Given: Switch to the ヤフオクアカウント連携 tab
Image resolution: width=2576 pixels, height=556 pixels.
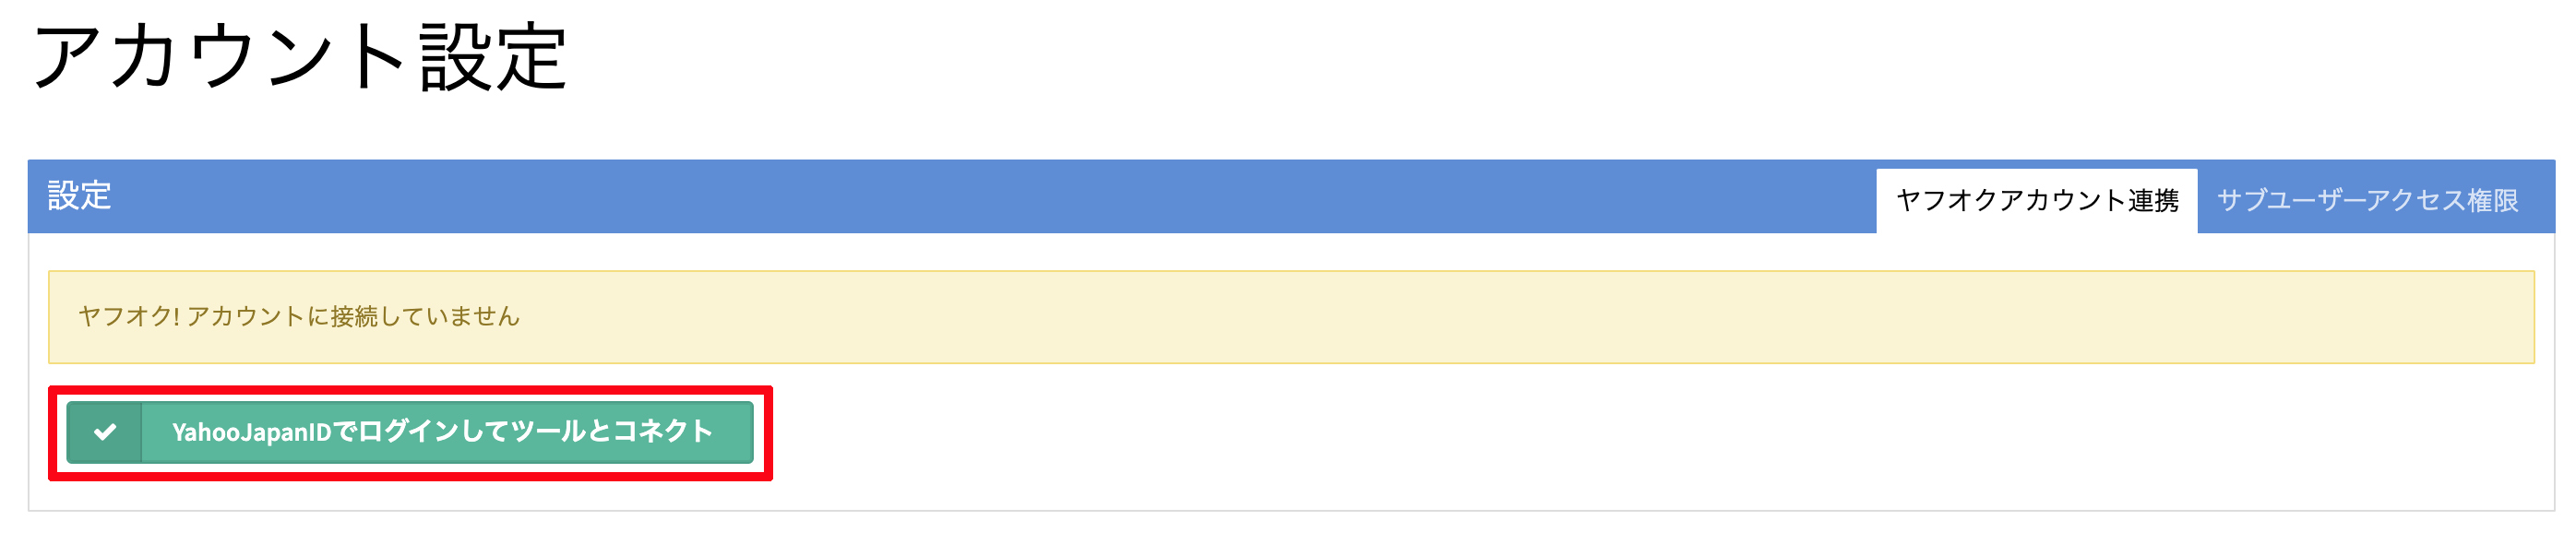Looking at the screenshot, I should pos(2036,201).
